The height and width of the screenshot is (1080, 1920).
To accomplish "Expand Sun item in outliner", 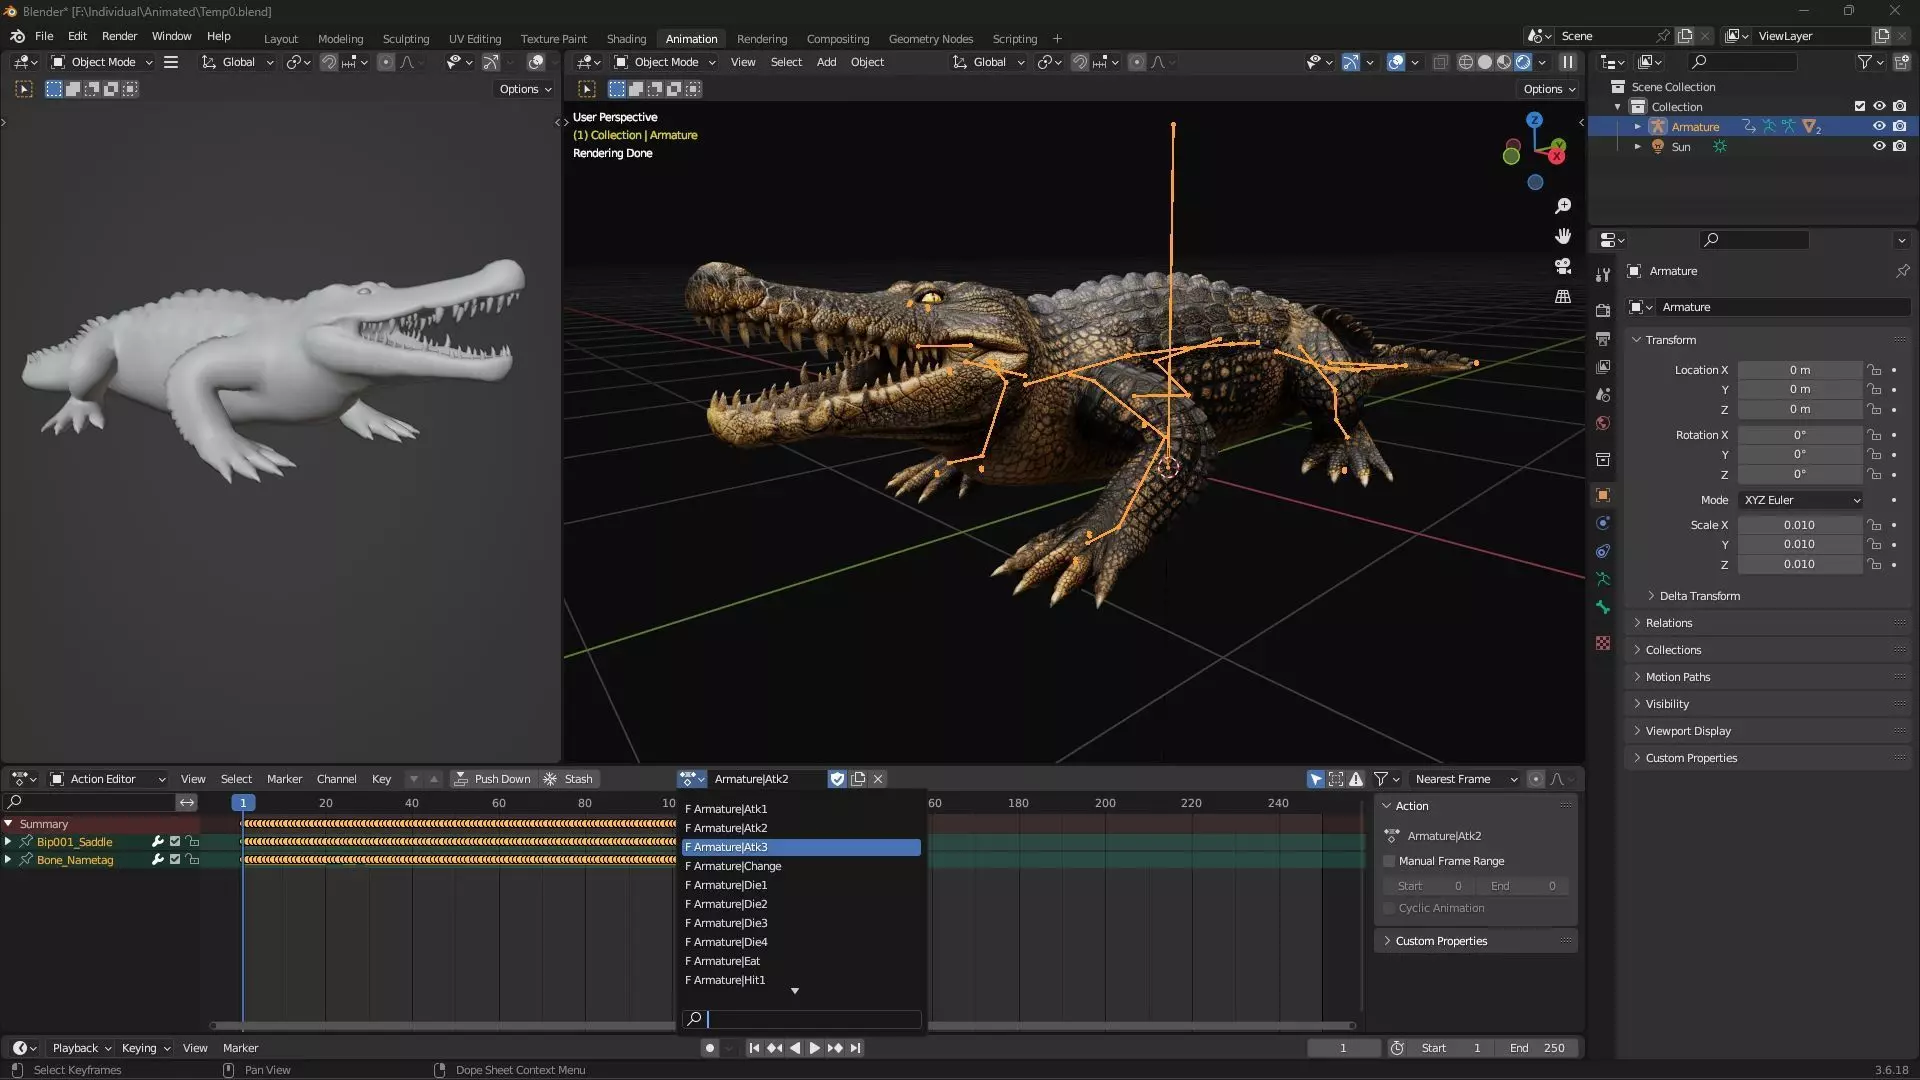I will pyautogui.click(x=1637, y=146).
